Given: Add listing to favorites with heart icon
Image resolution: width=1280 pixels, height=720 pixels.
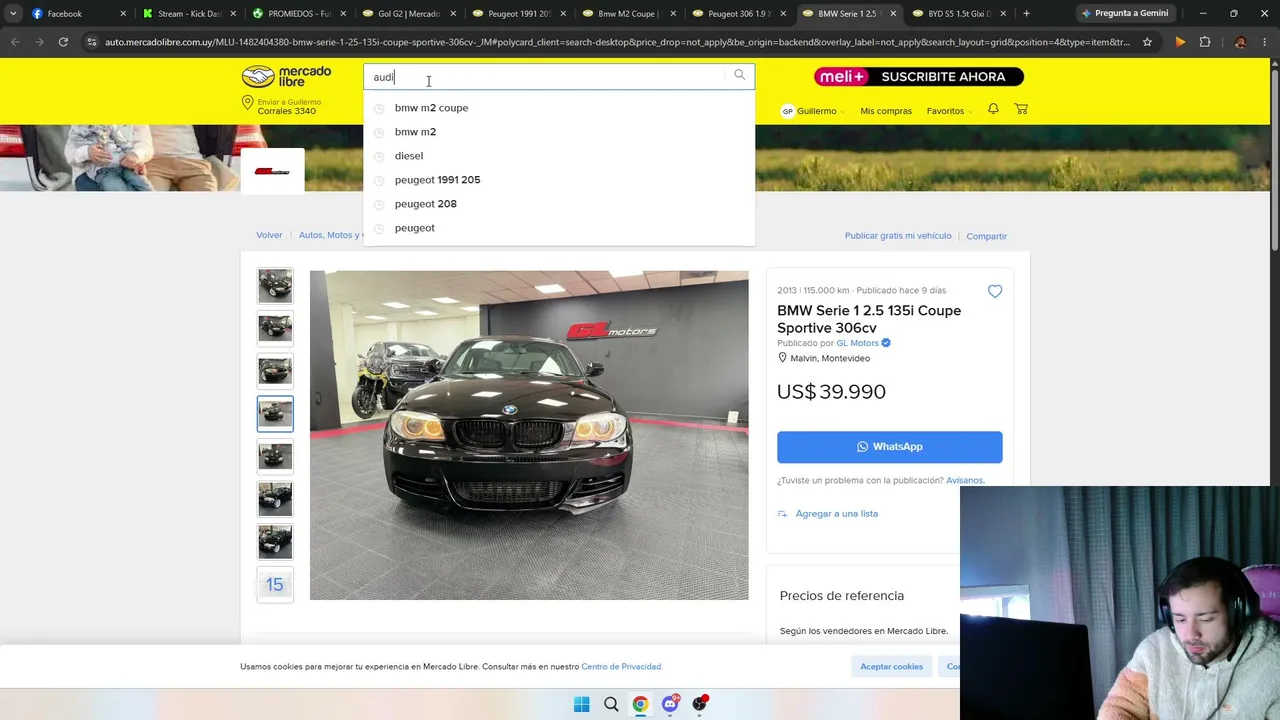Looking at the screenshot, I should pyautogui.click(x=995, y=291).
